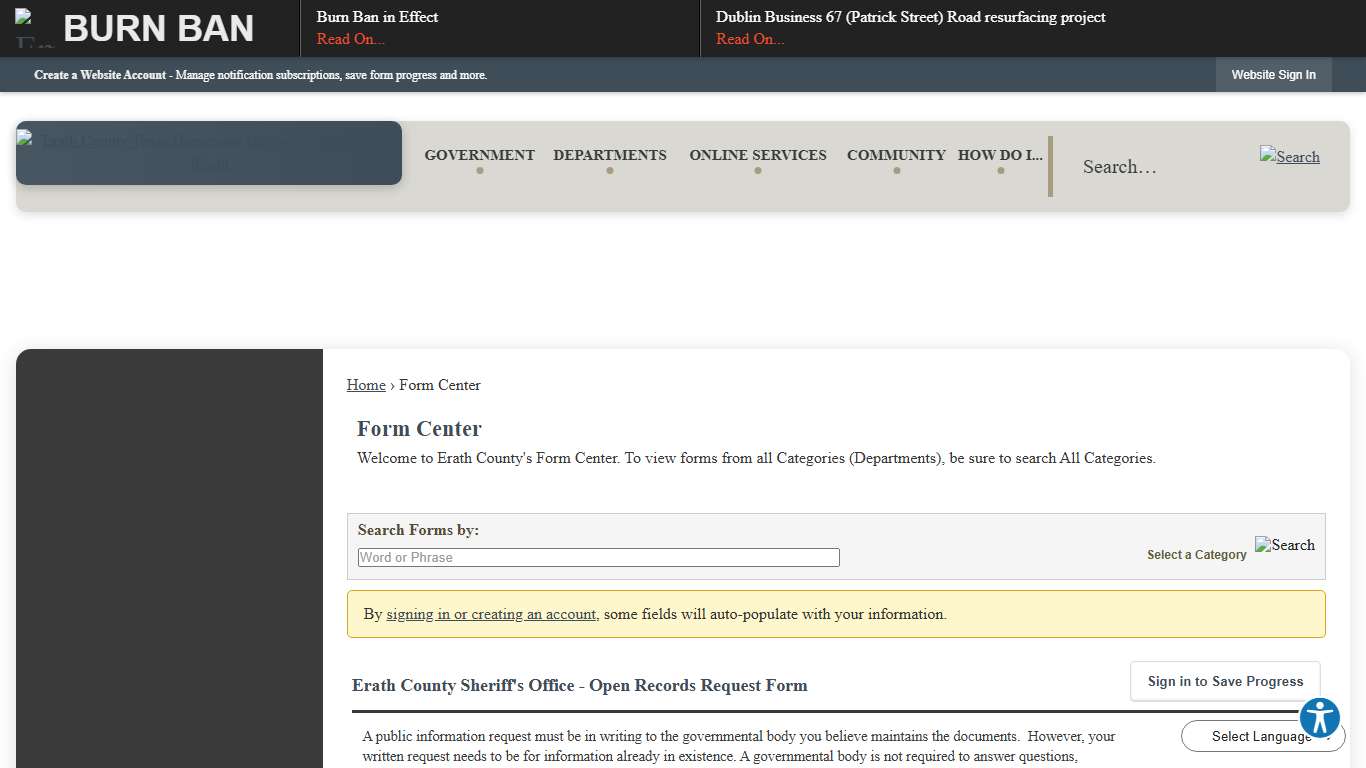Open the Google Translate widget icon
The image size is (1366, 768).
[1263, 736]
